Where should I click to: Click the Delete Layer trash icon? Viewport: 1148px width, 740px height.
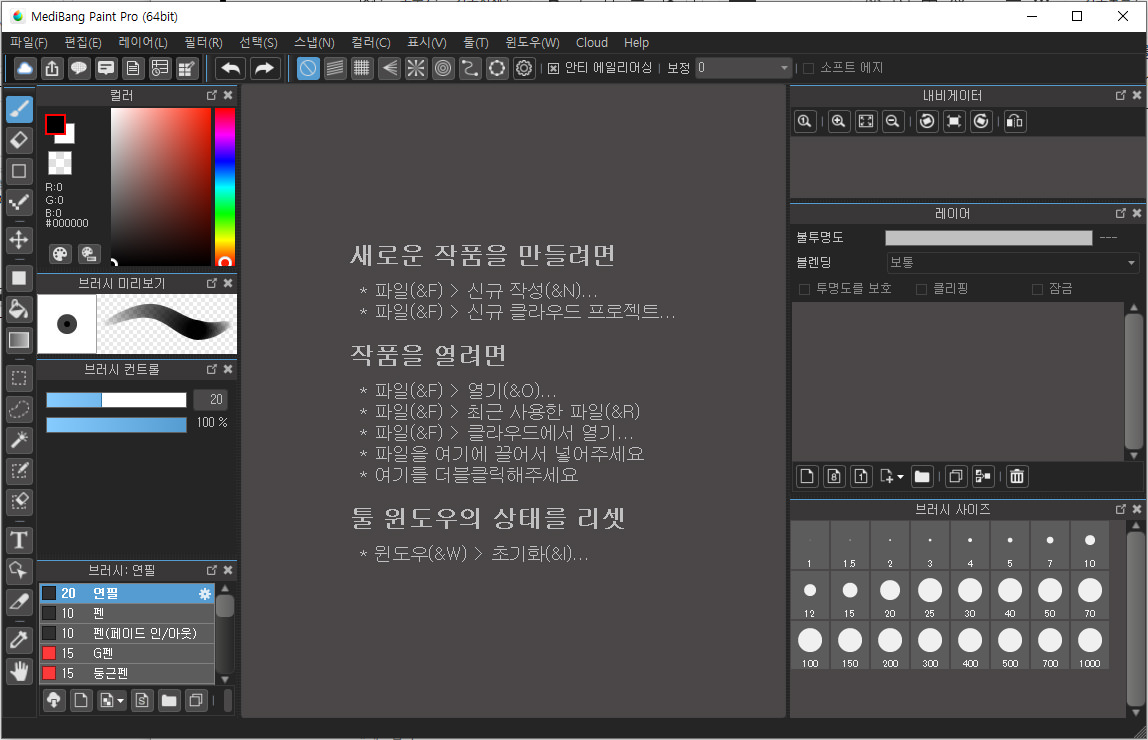click(x=1016, y=476)
